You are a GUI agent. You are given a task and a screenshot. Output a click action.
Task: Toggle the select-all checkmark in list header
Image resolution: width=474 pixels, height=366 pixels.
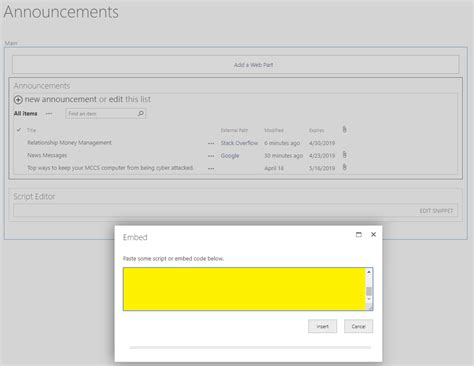[x=19, y=130]
